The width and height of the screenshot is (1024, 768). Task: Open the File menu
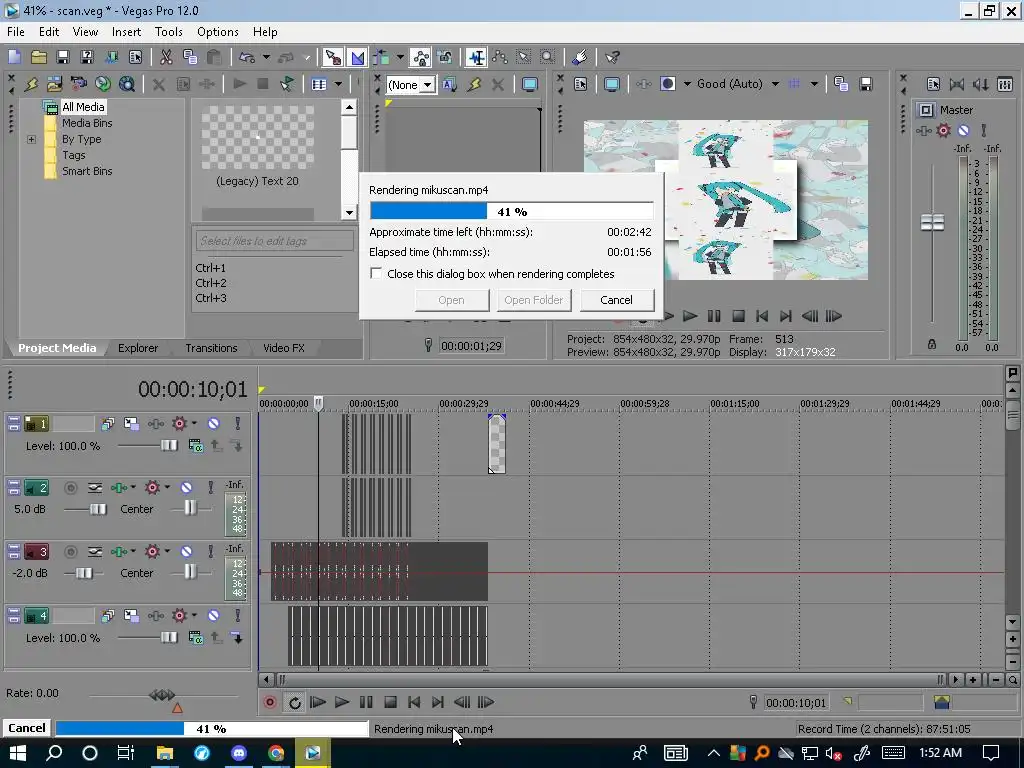pos(16,31)
